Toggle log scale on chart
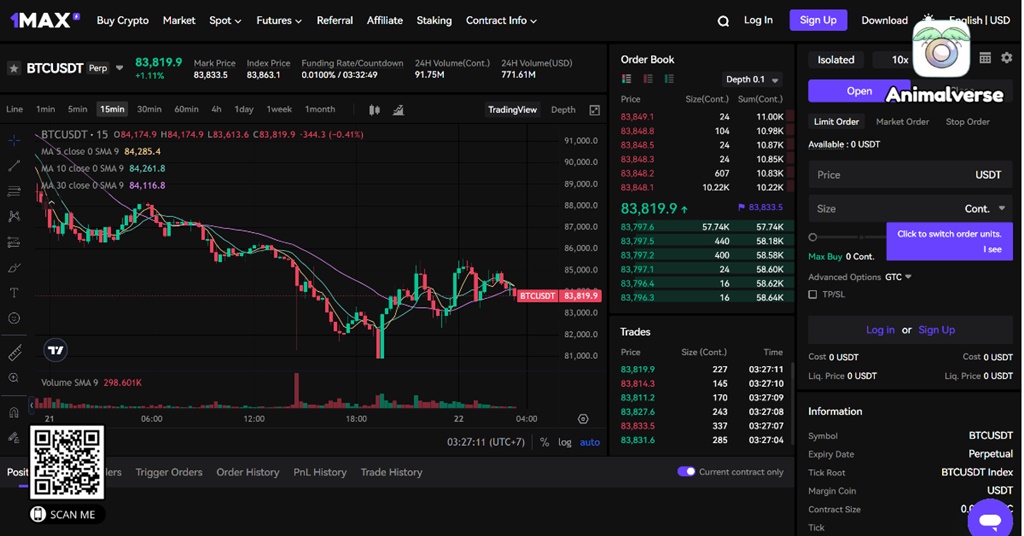Image resolution: width=1024 pixels, height=536 pixels. pyautogui.click(x=564, y=442)
